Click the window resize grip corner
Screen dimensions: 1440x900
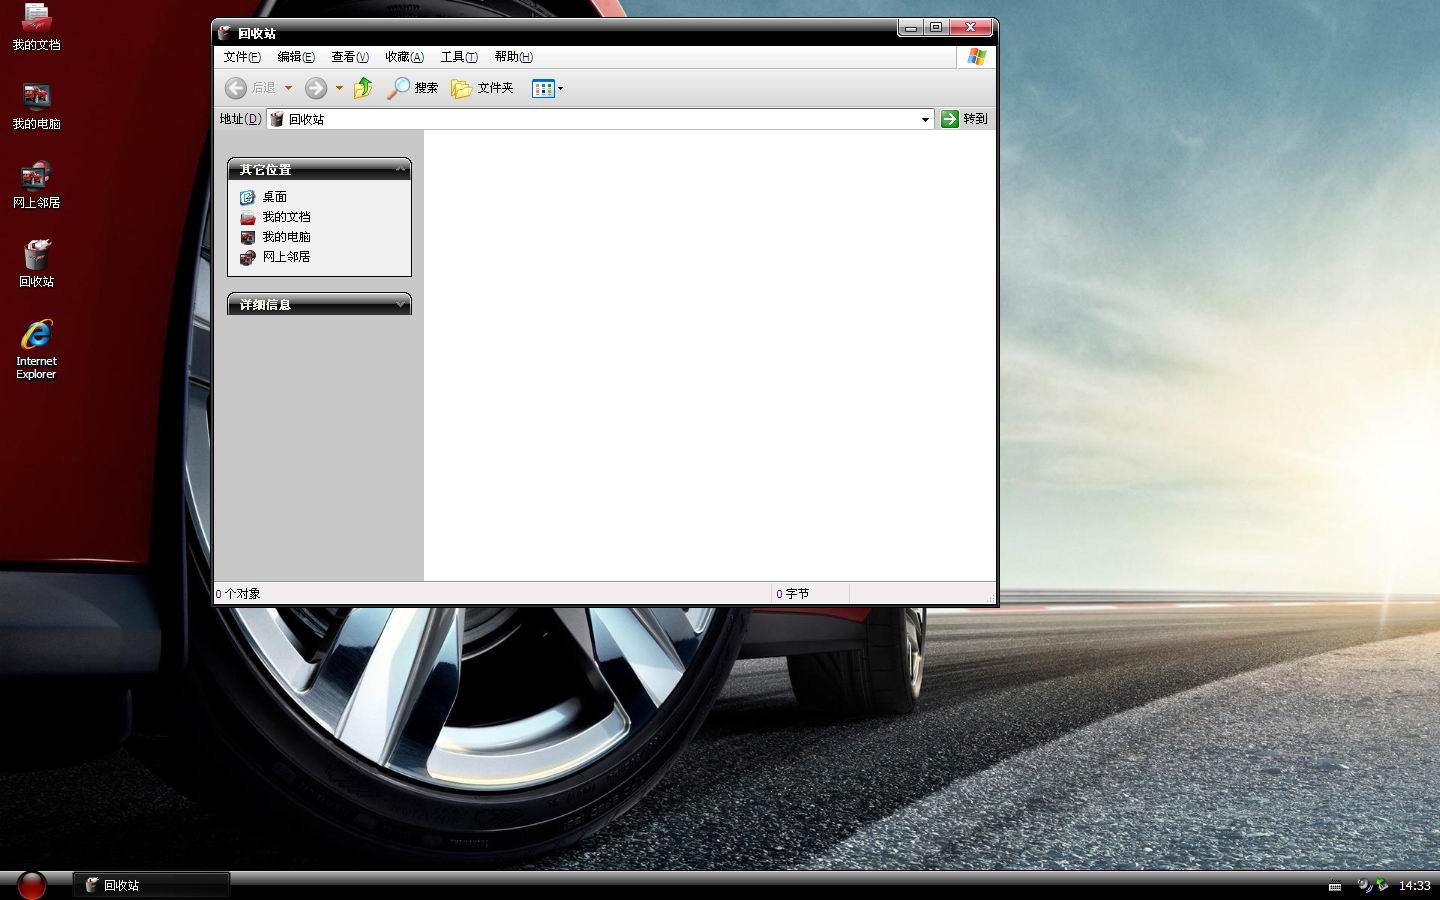[x=990, y=597]
